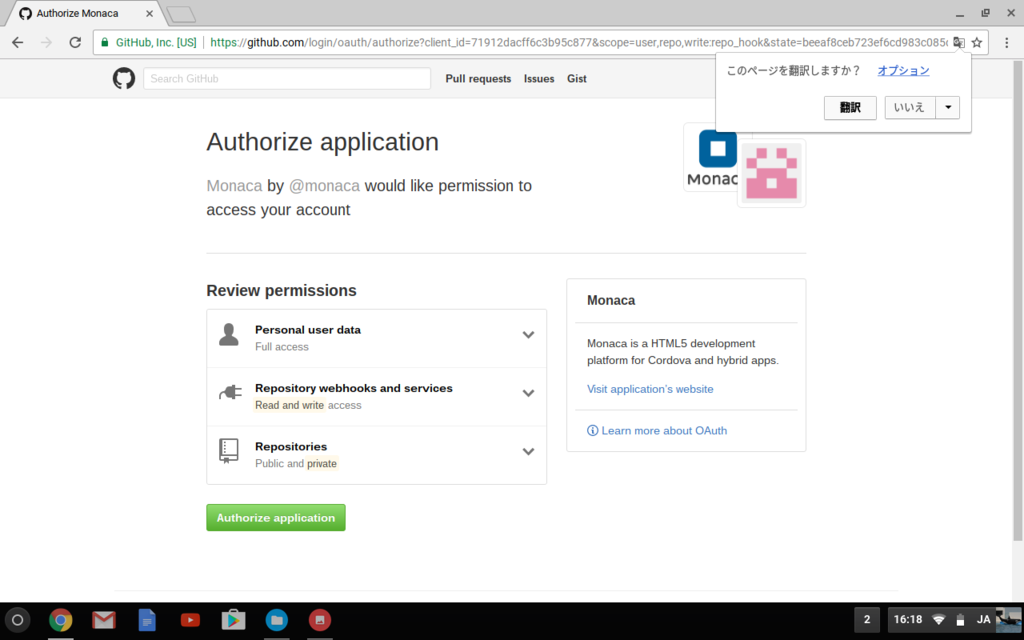This screenshot has width=1024, height=640.
Task: Expand Repository webhooks and services details
Action: 528,393
